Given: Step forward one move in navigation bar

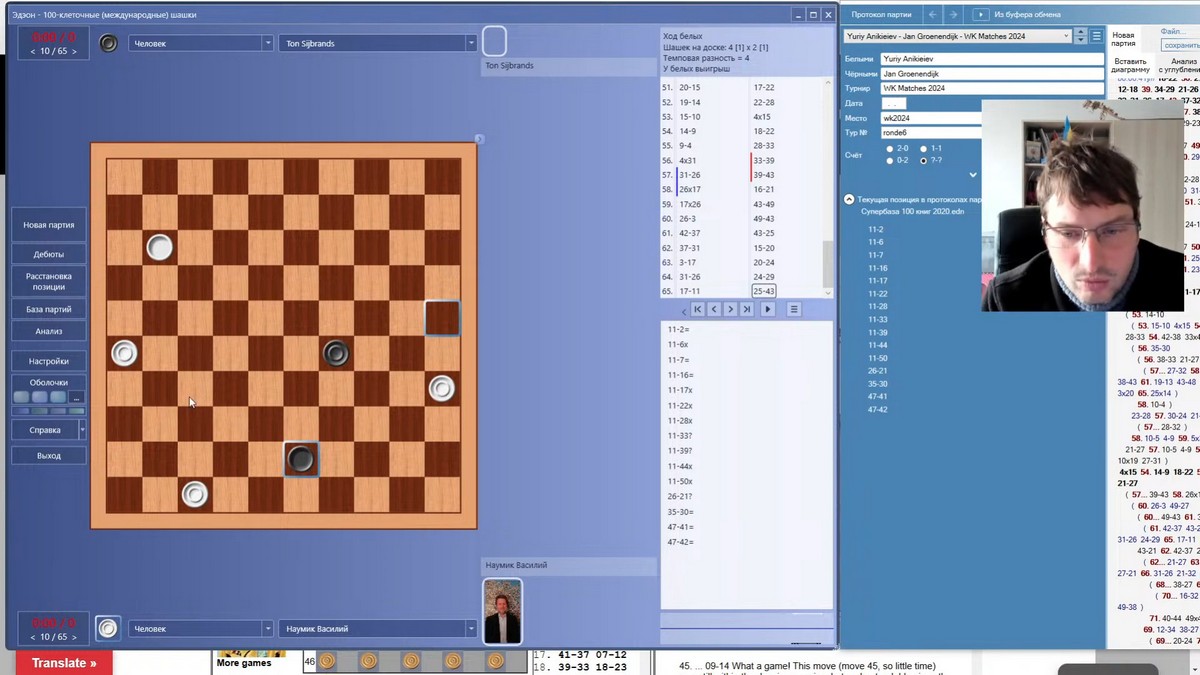Looking at the screenshot, I should coord(731,309).
